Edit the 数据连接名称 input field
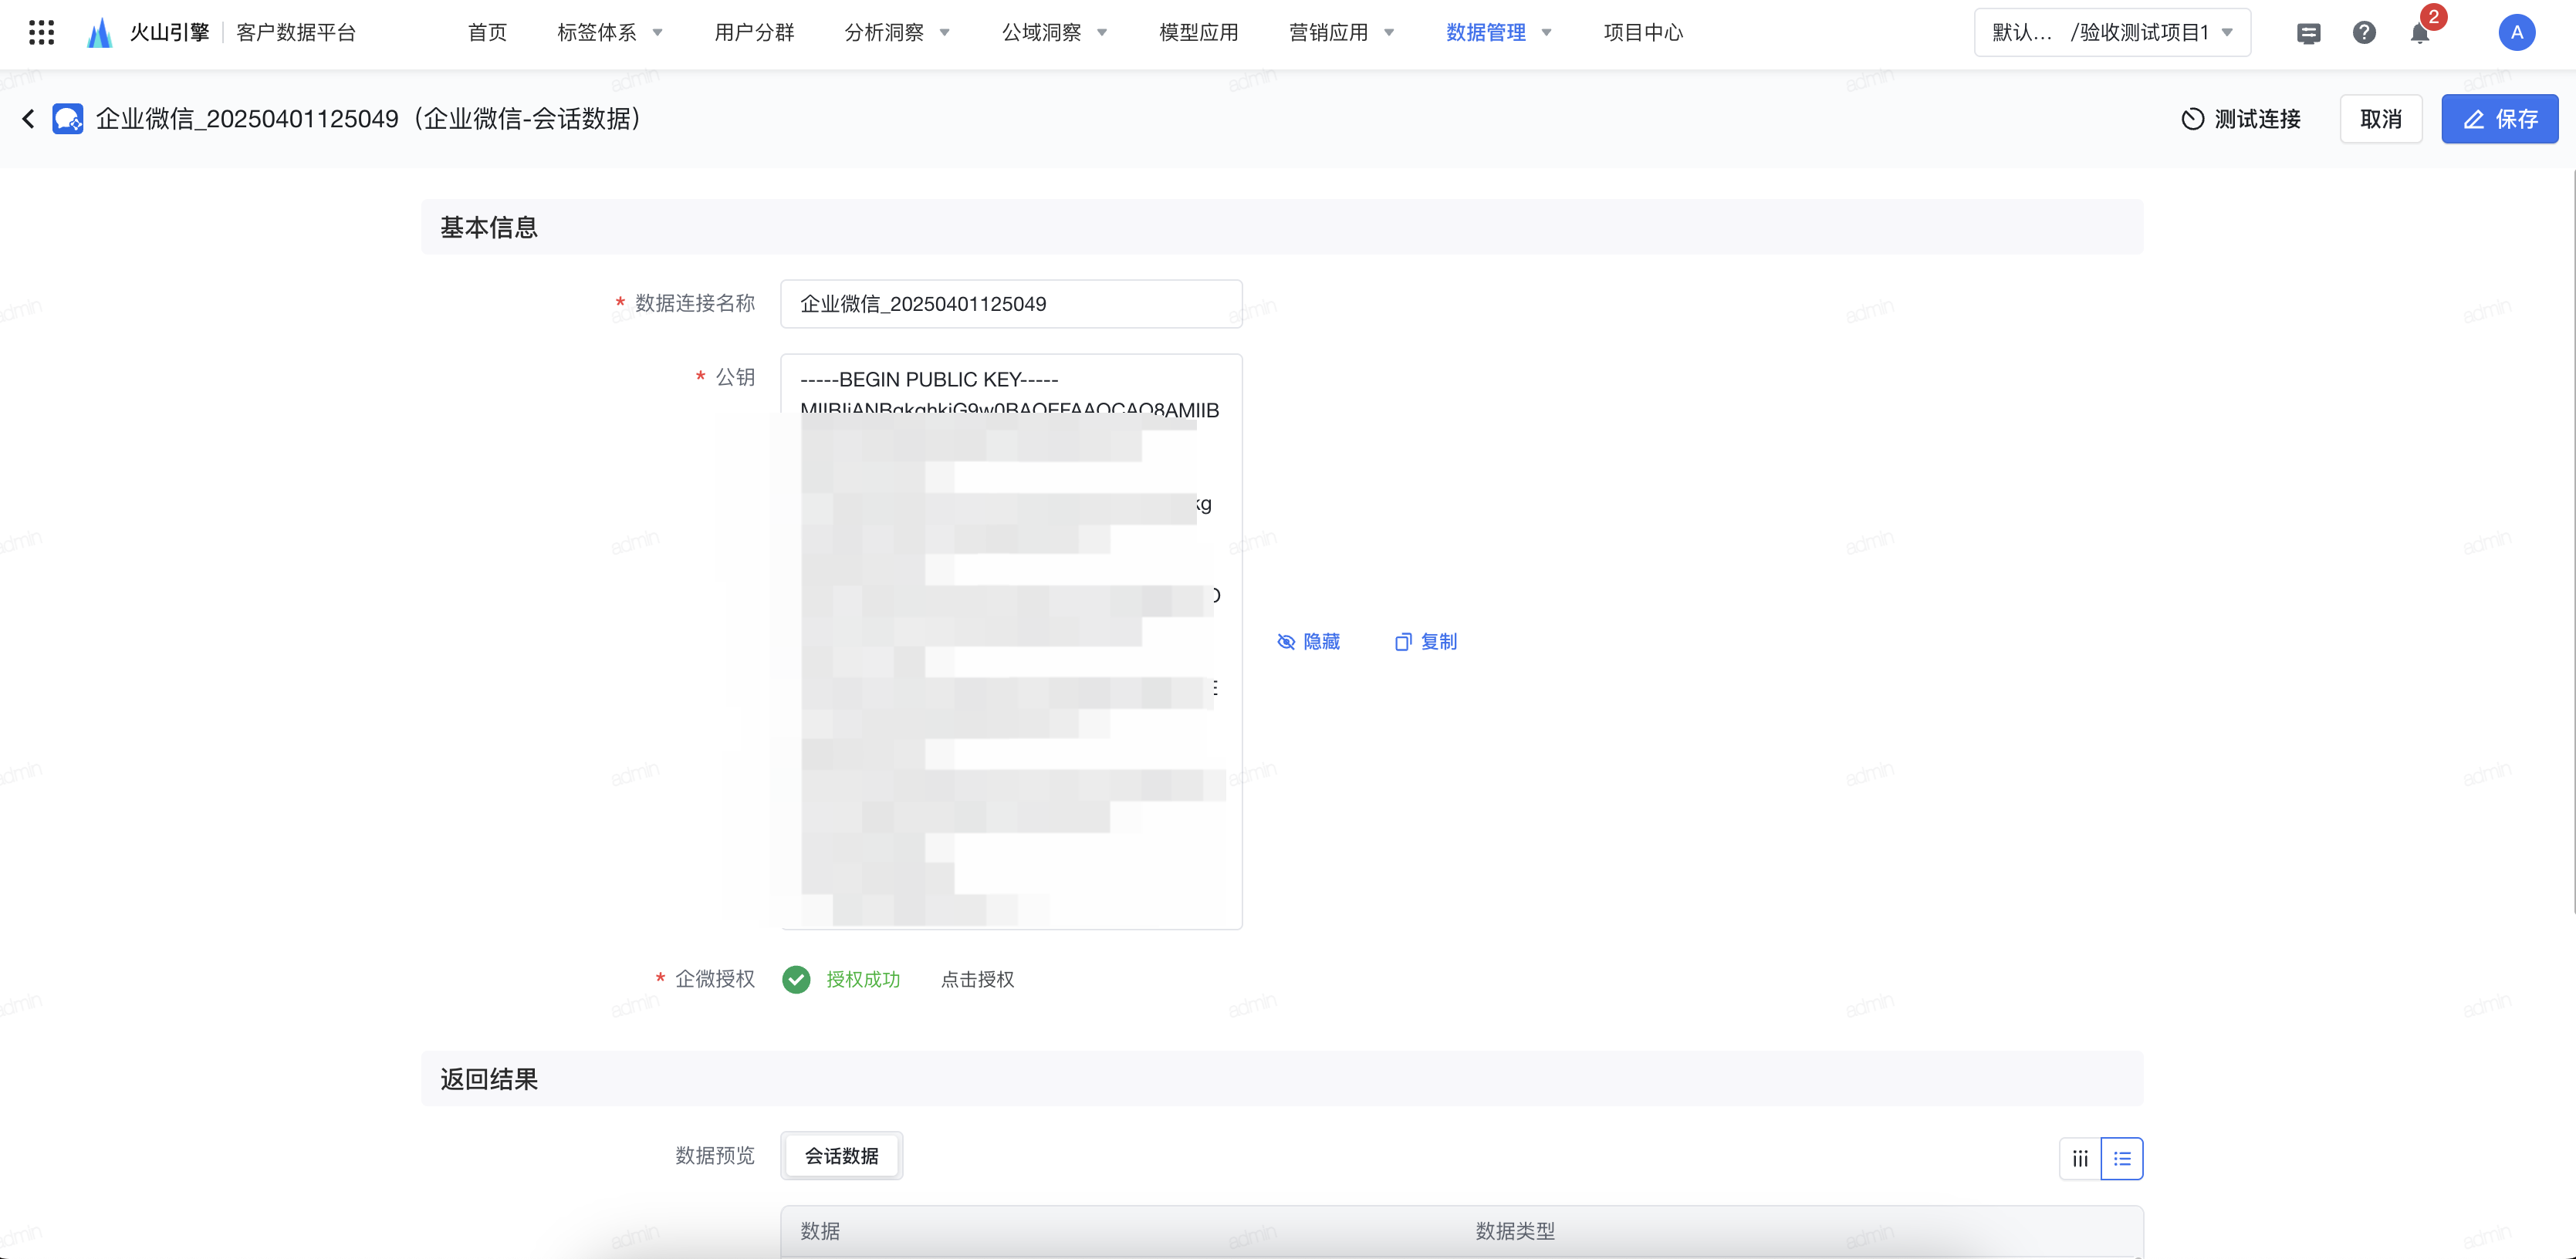This screenshot has width=2576, height=1259. 1011,304
